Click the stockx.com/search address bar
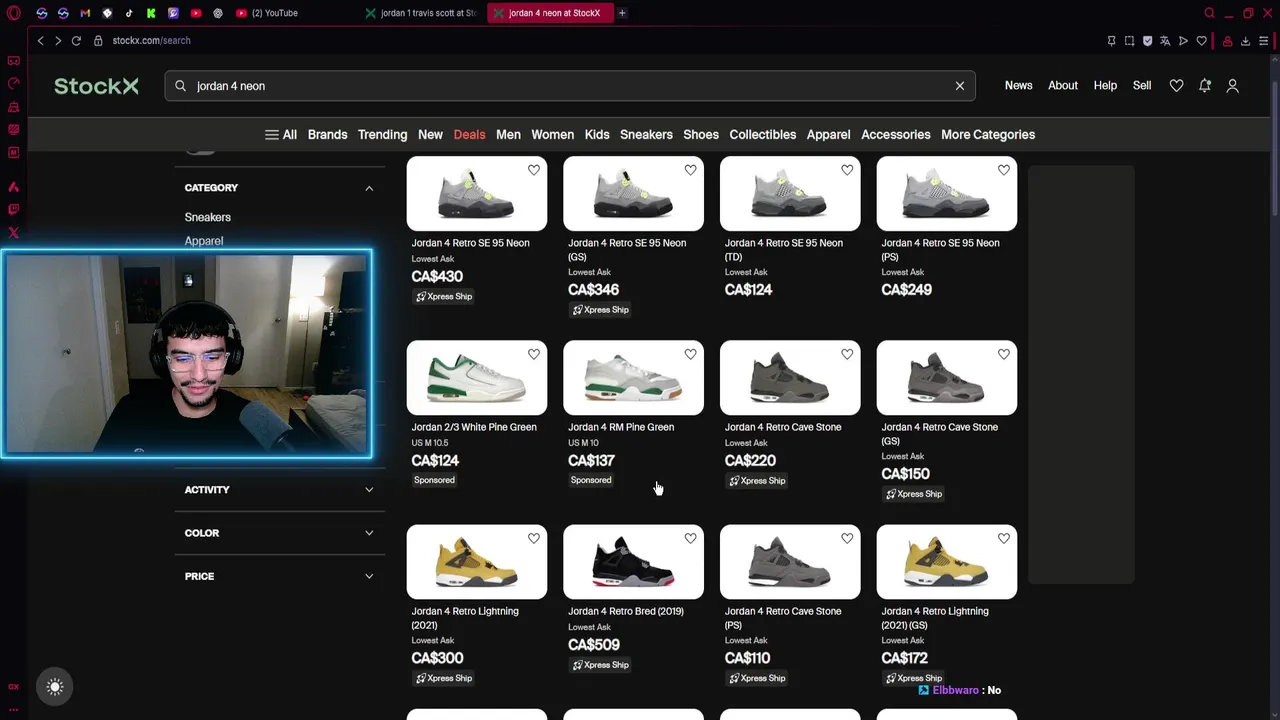1280x720 pixels. pyautogui.click(x=151, y=41)
